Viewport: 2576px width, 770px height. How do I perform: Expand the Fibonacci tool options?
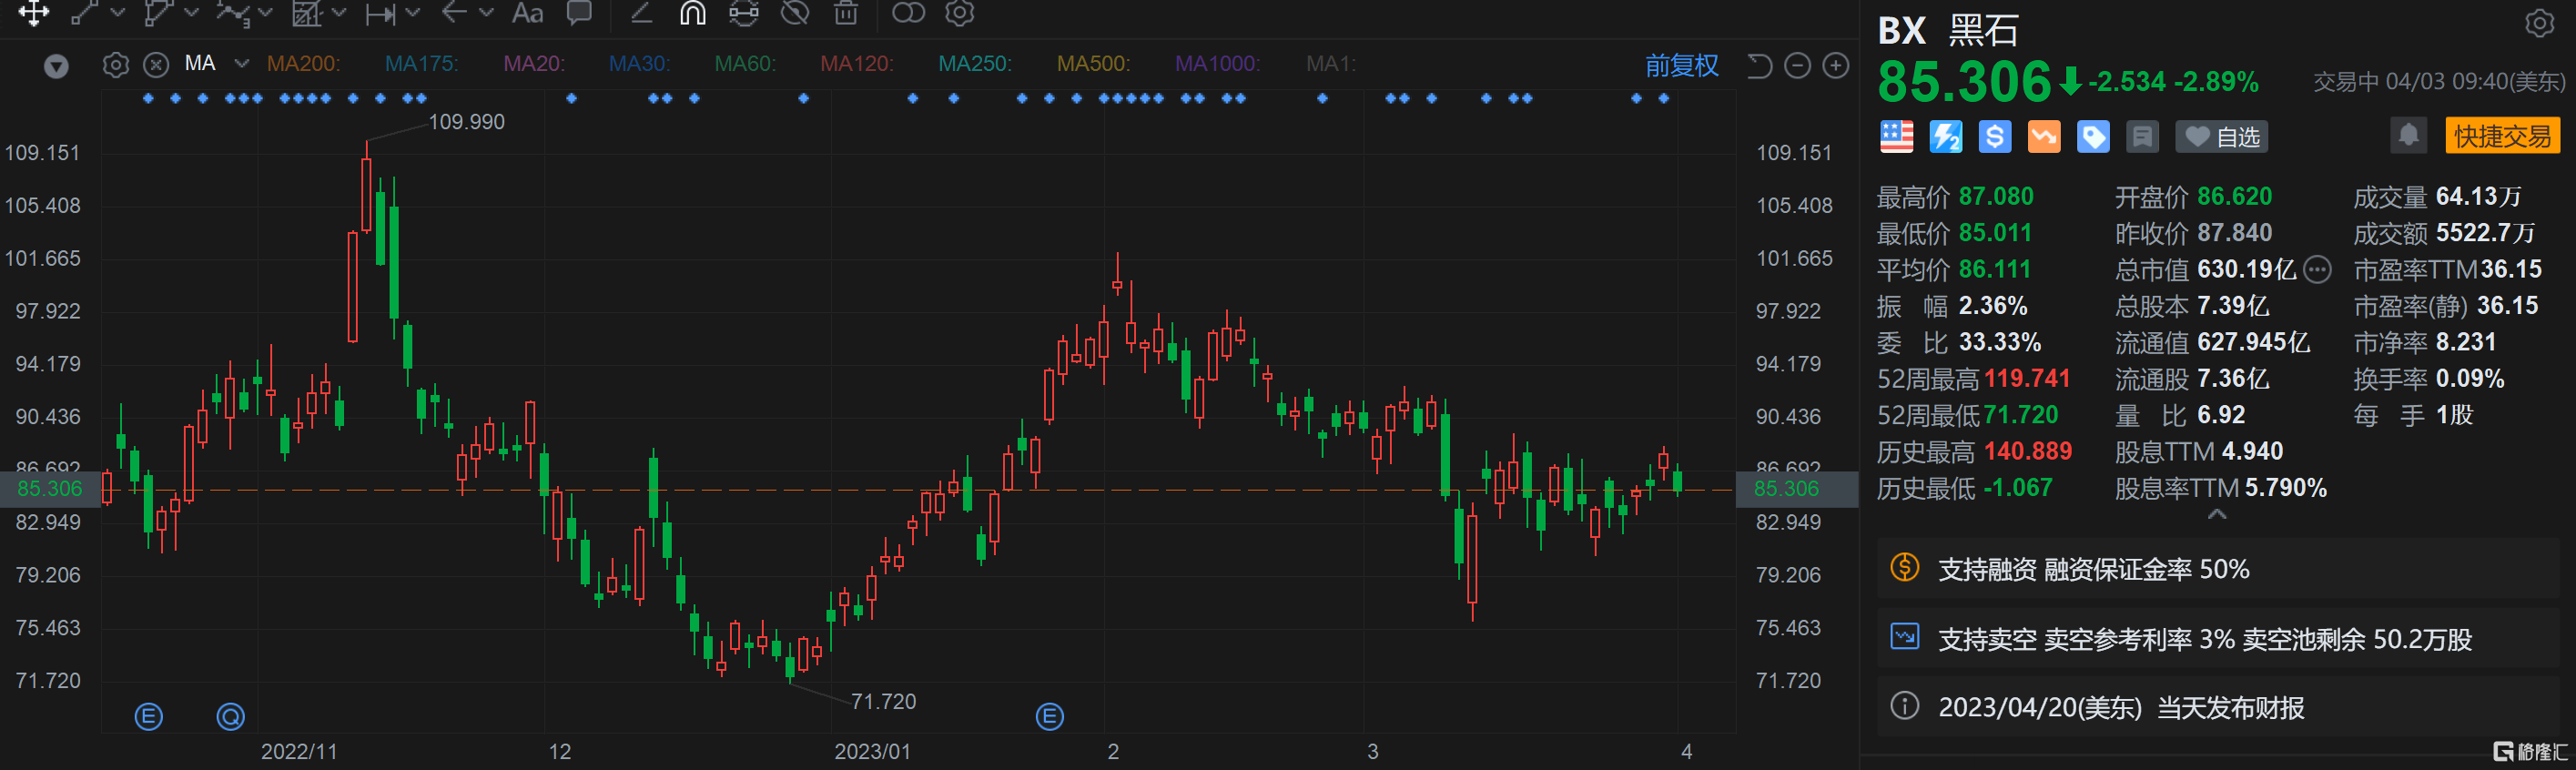(339, 13)
